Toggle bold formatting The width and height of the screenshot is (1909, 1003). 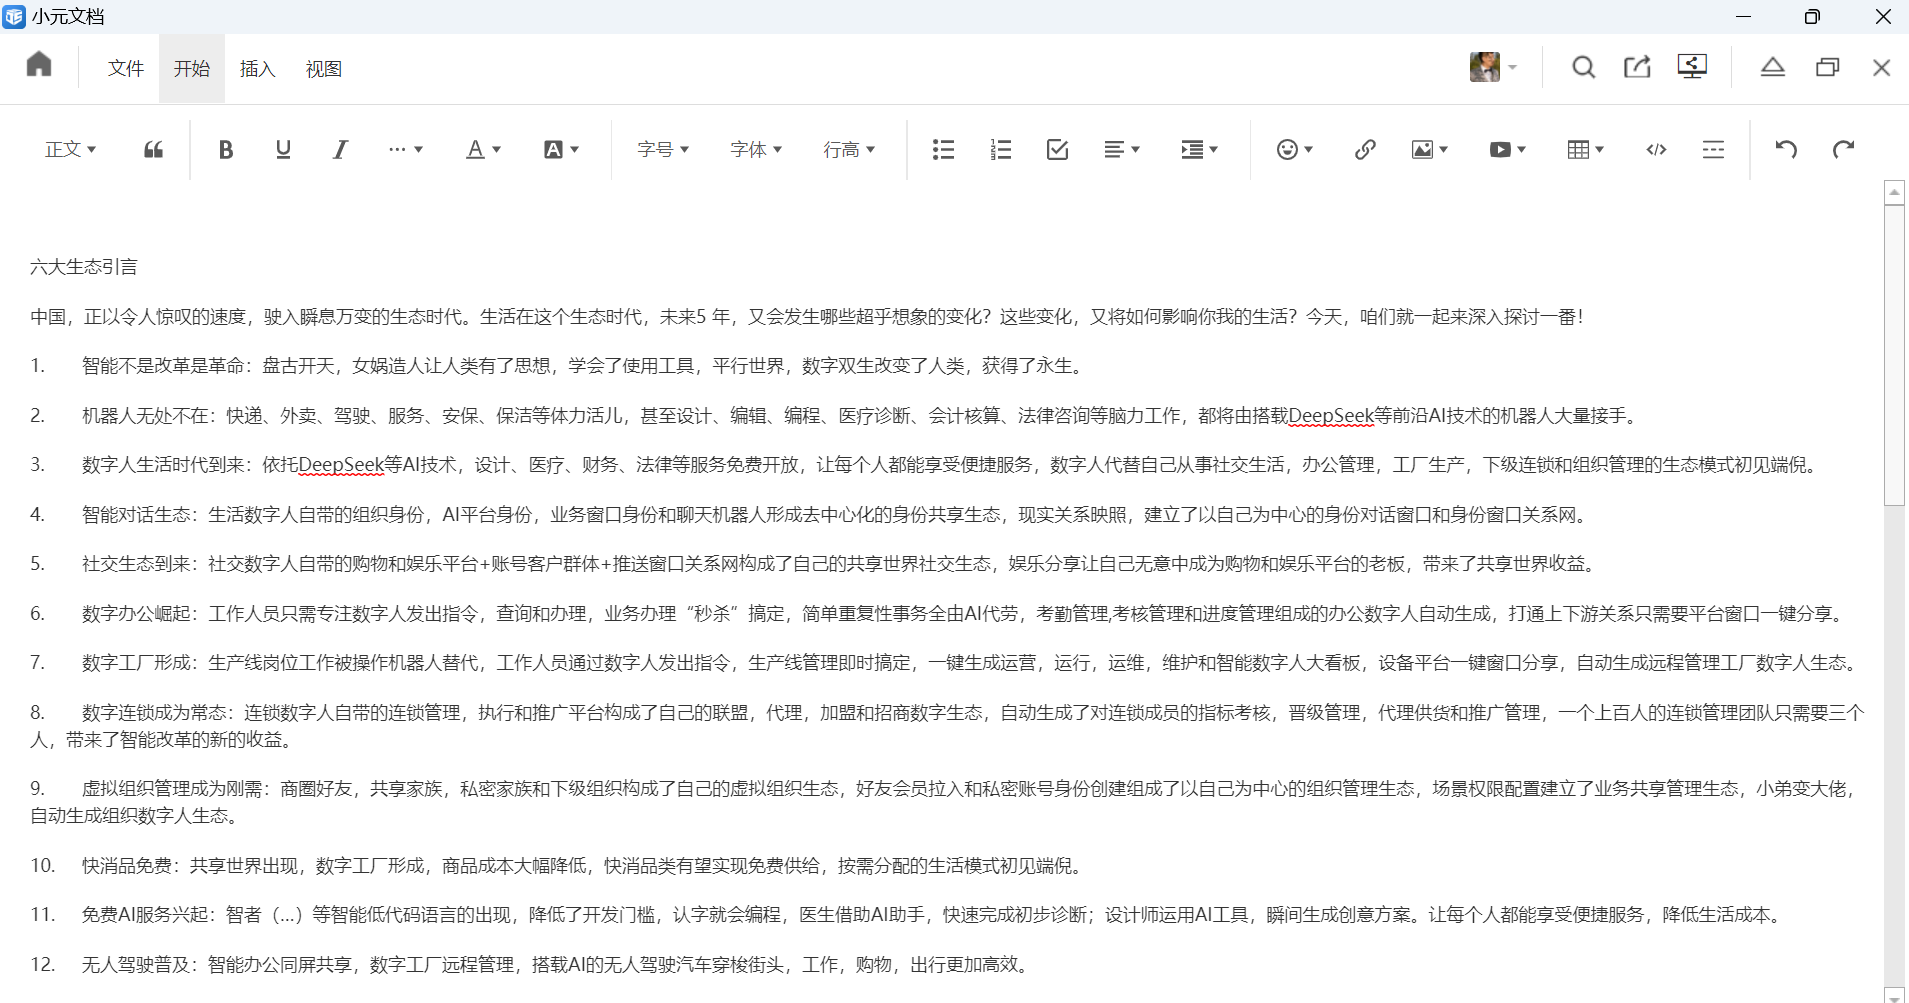pyautogui.click(x=226, y=150)
